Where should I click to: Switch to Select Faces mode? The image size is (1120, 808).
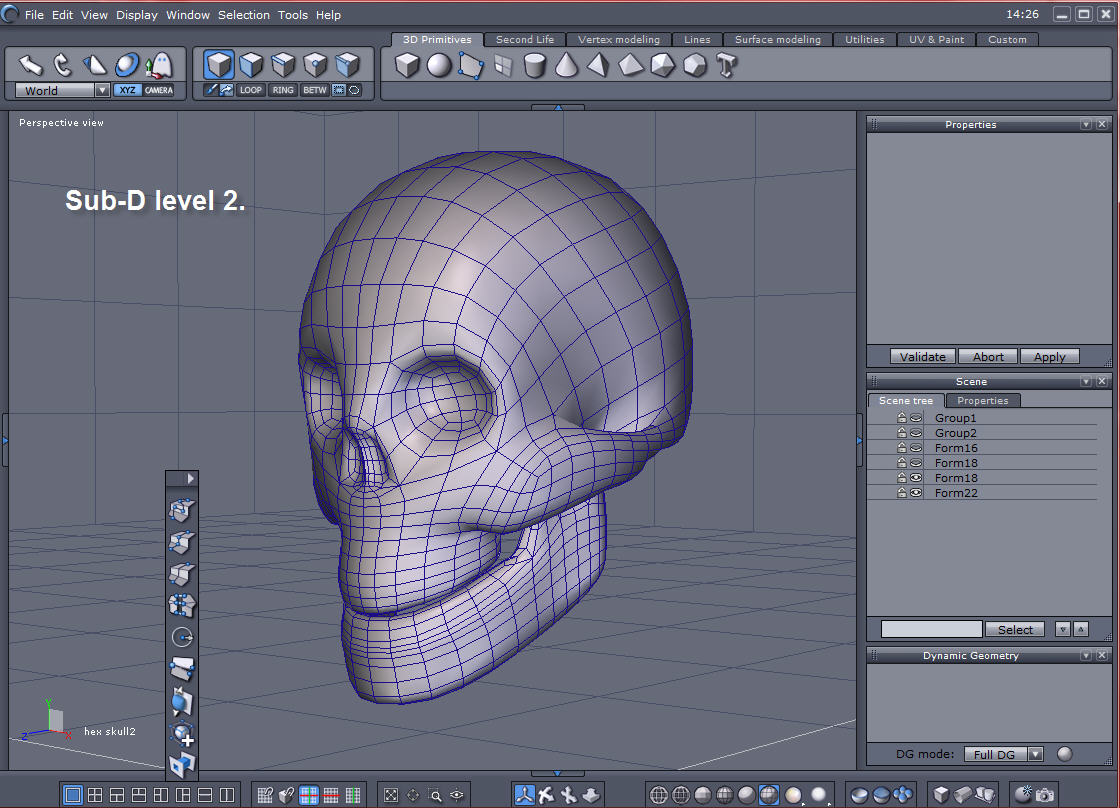click(x=251, y=64)
